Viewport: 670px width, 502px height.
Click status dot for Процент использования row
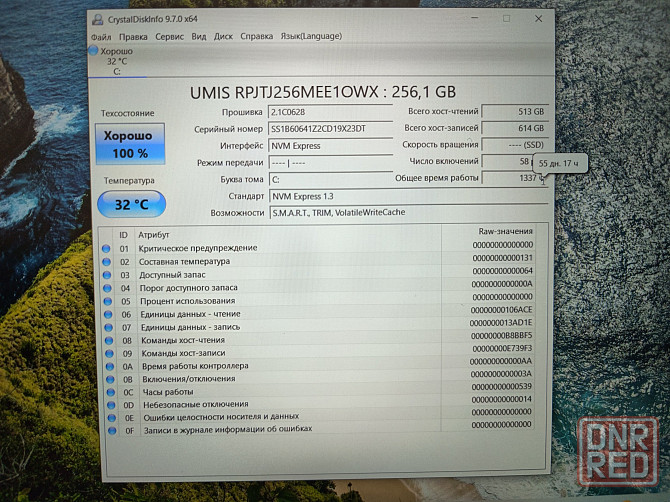tap(108, 301)
